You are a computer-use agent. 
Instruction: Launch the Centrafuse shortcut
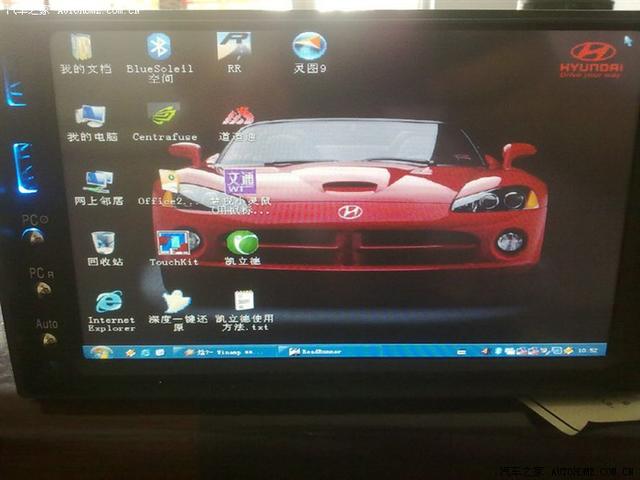(164, 114)
